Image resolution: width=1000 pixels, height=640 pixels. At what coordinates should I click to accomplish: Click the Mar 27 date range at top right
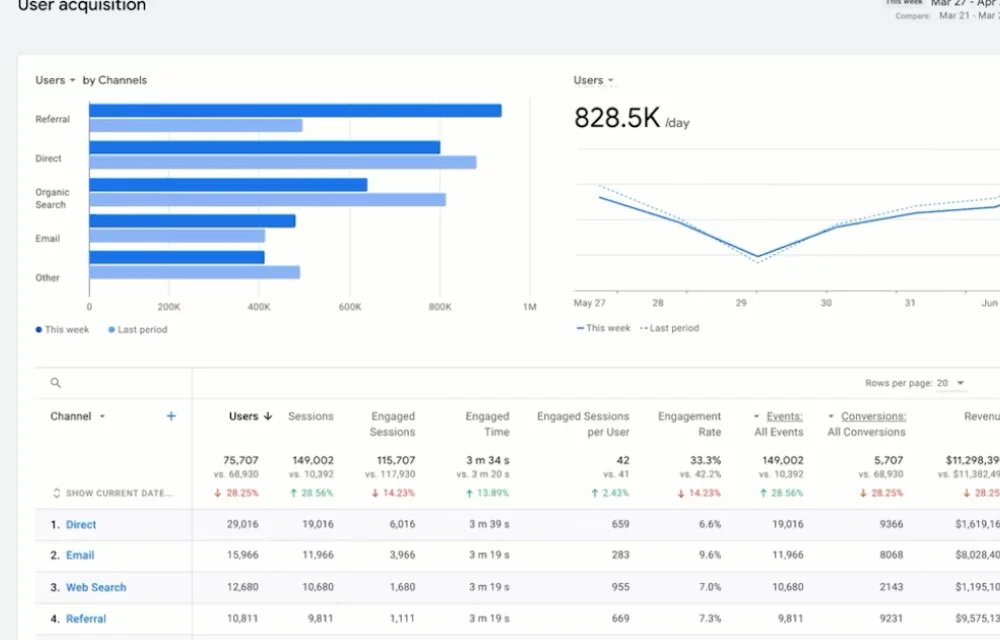[960, 5]
